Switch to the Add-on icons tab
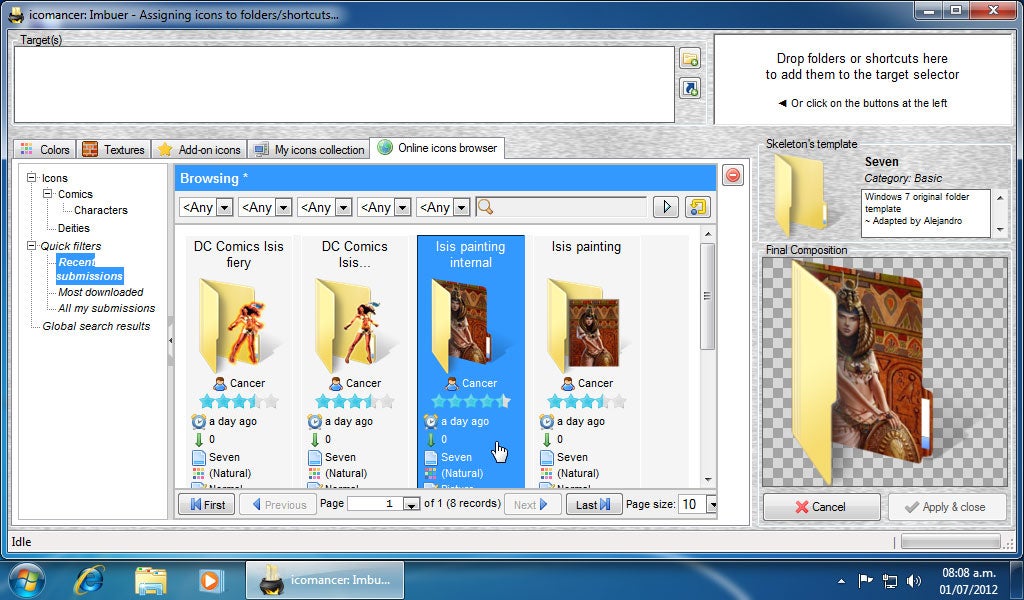 click(x=200, y=150)
